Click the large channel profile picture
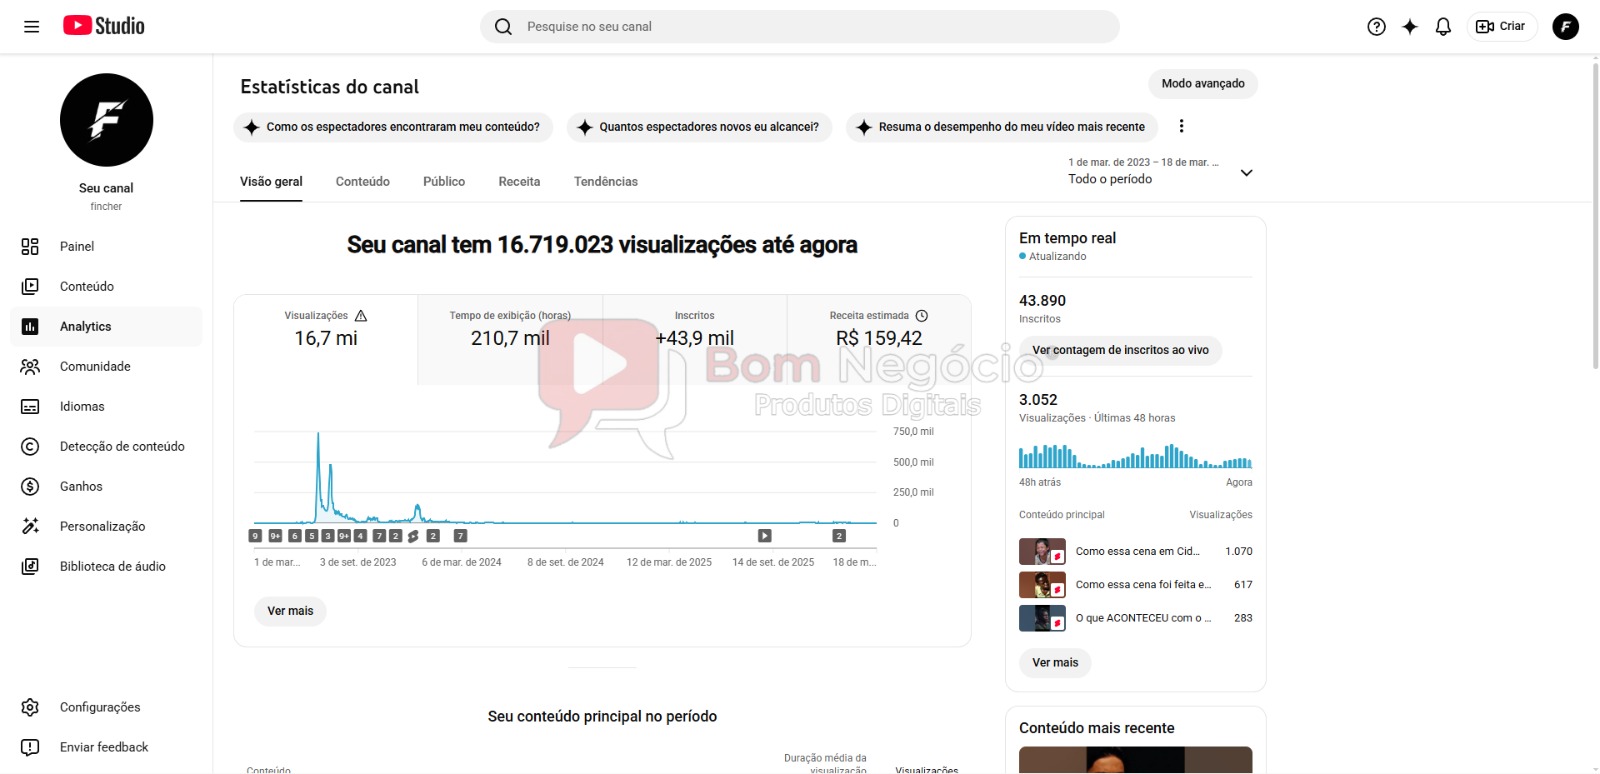 point(107,120)
